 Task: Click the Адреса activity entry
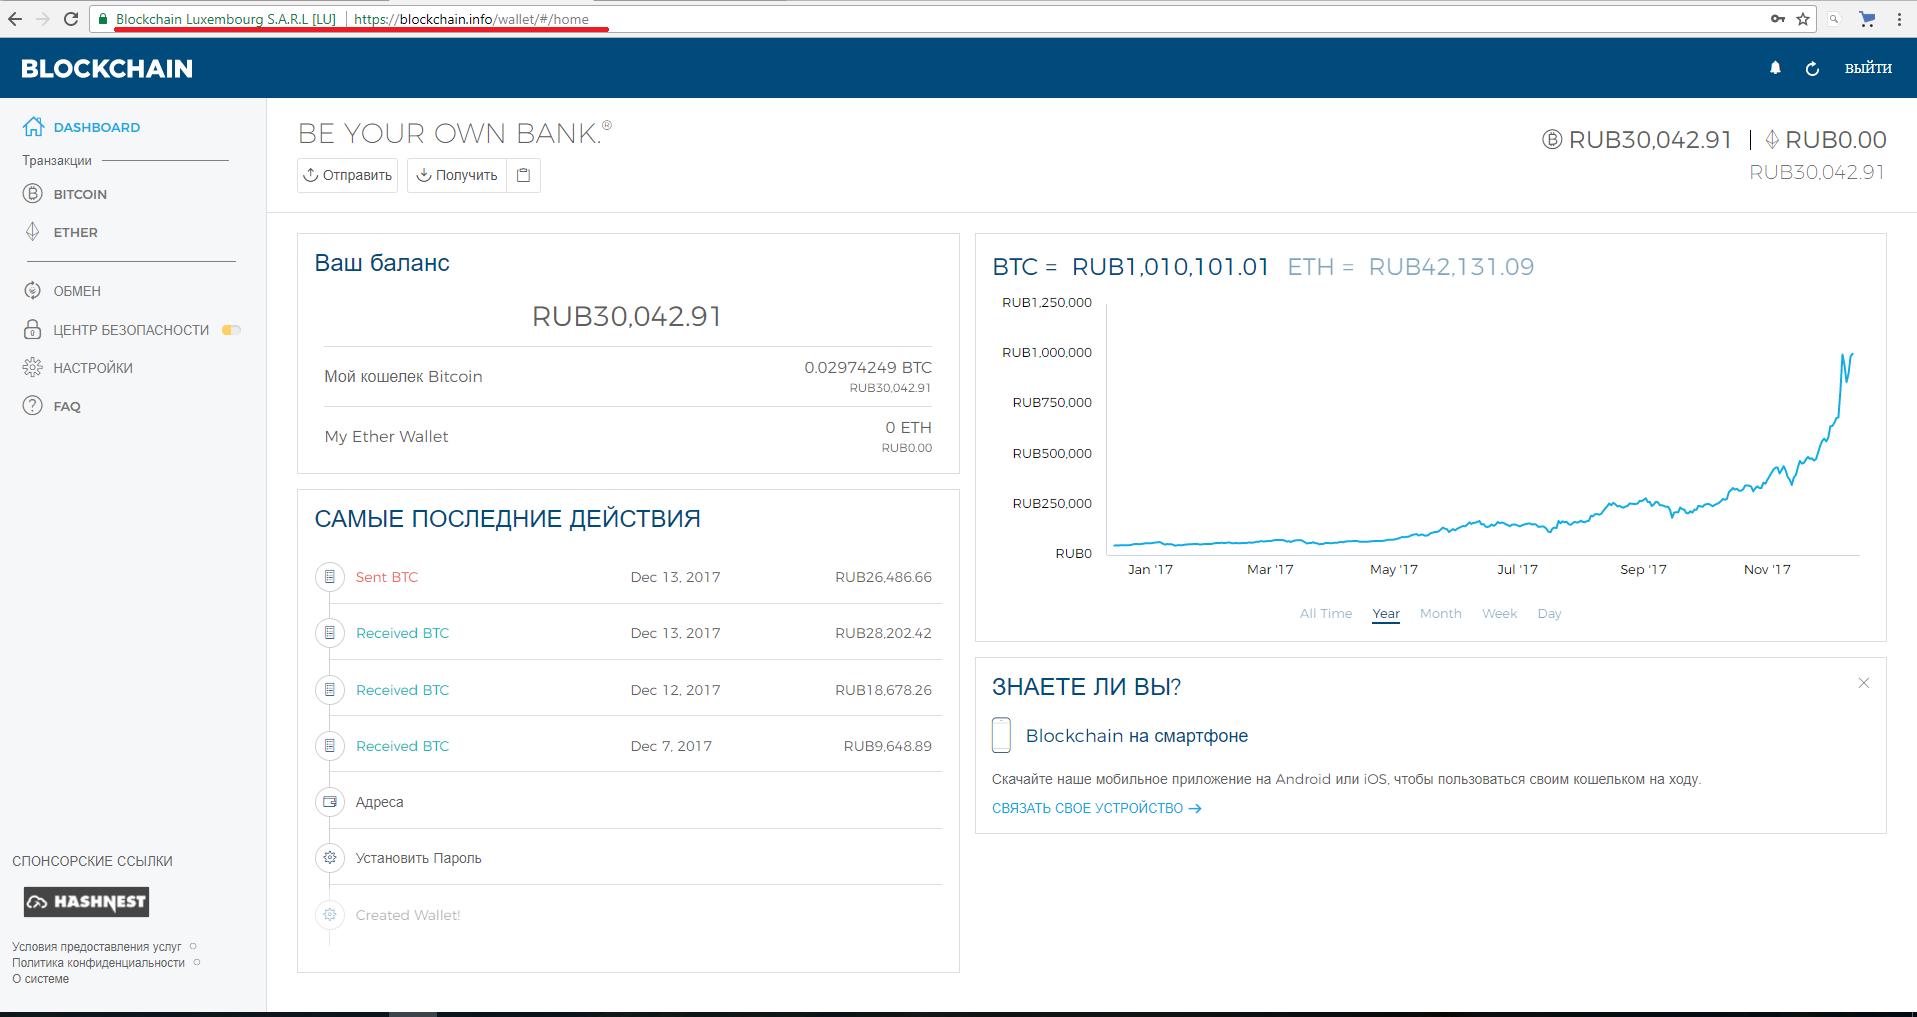coord(379,802)
